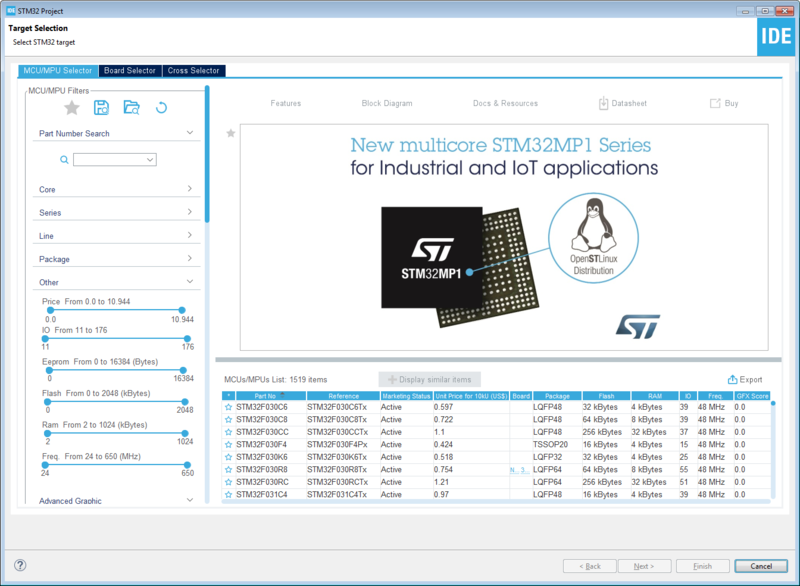This screenshot has width=800, height=586.
Task: Open the load filters folder icon
Action: [x=131, y=108]
